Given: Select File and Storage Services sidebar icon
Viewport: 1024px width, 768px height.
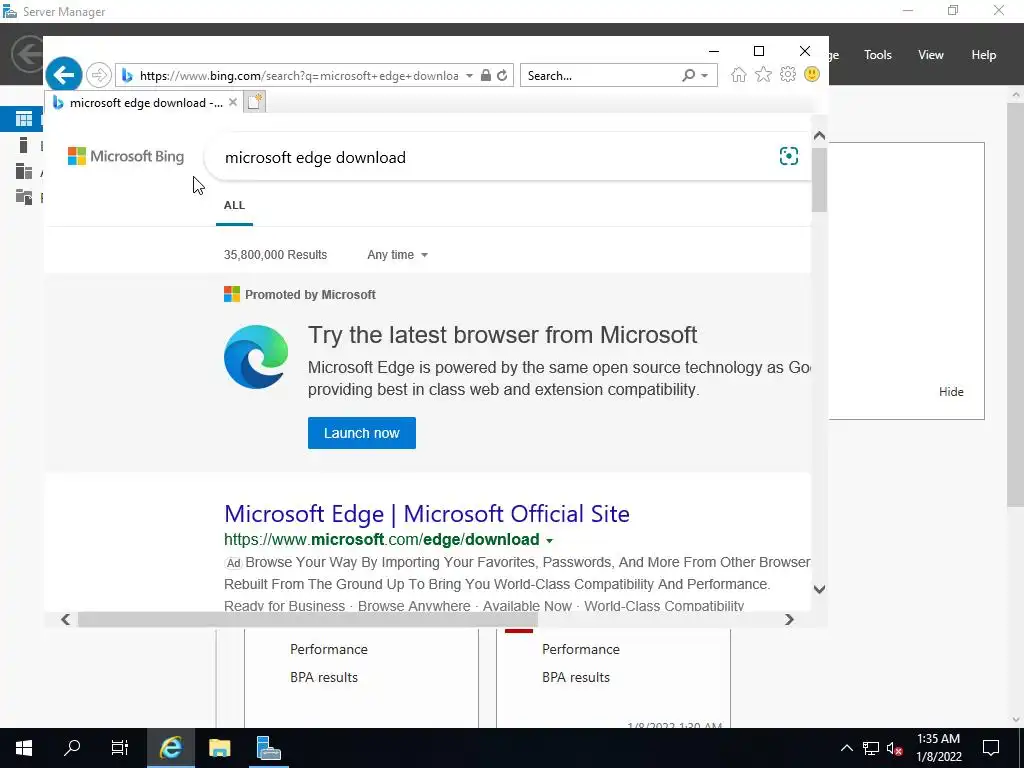Looking at the screenshot, I should click(24, 197).
